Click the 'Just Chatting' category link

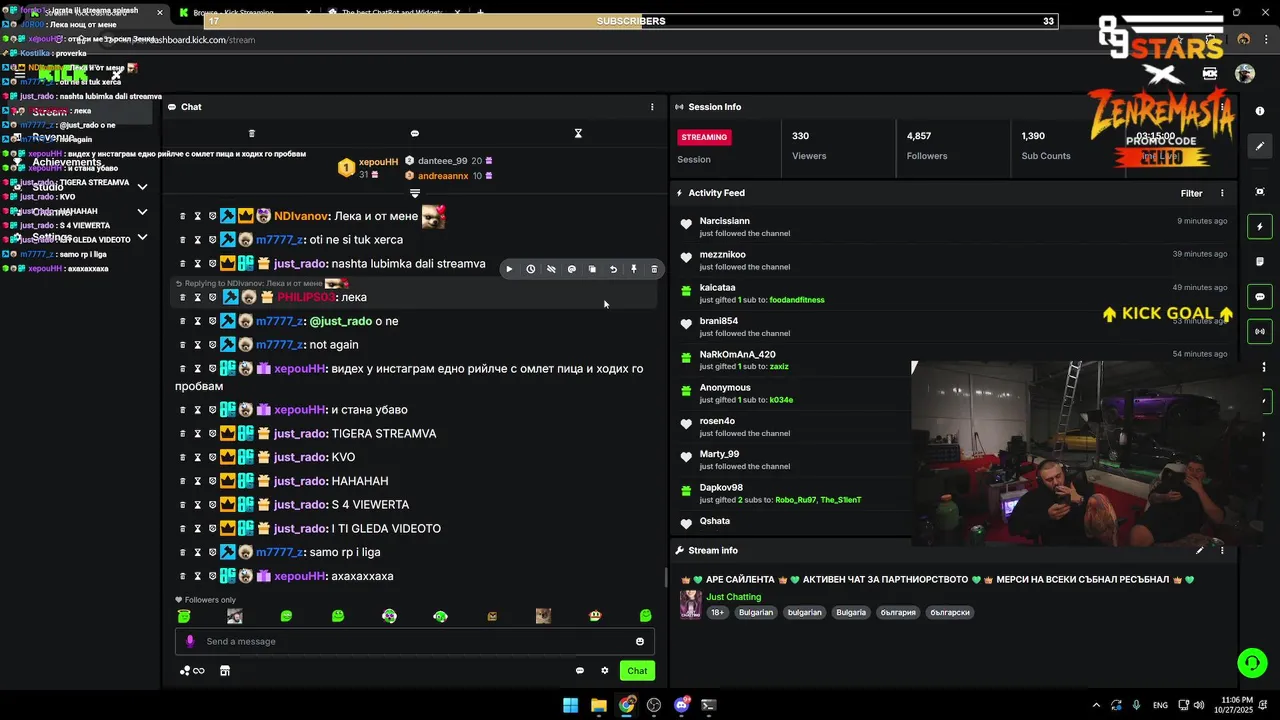[733, 597]
